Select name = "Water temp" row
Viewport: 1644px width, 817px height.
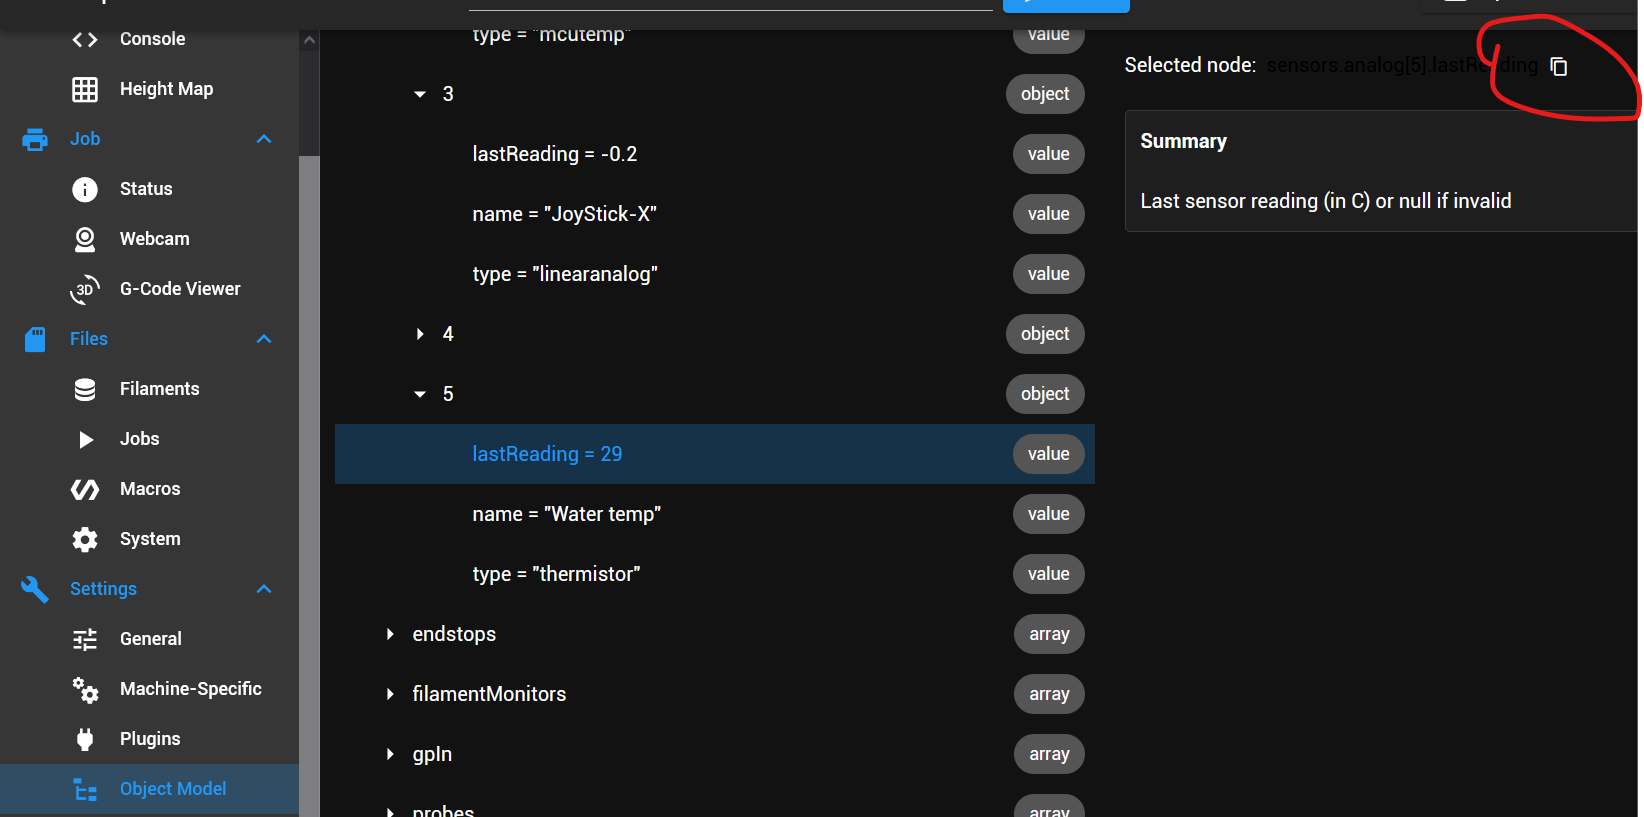(x=715, y=514)
